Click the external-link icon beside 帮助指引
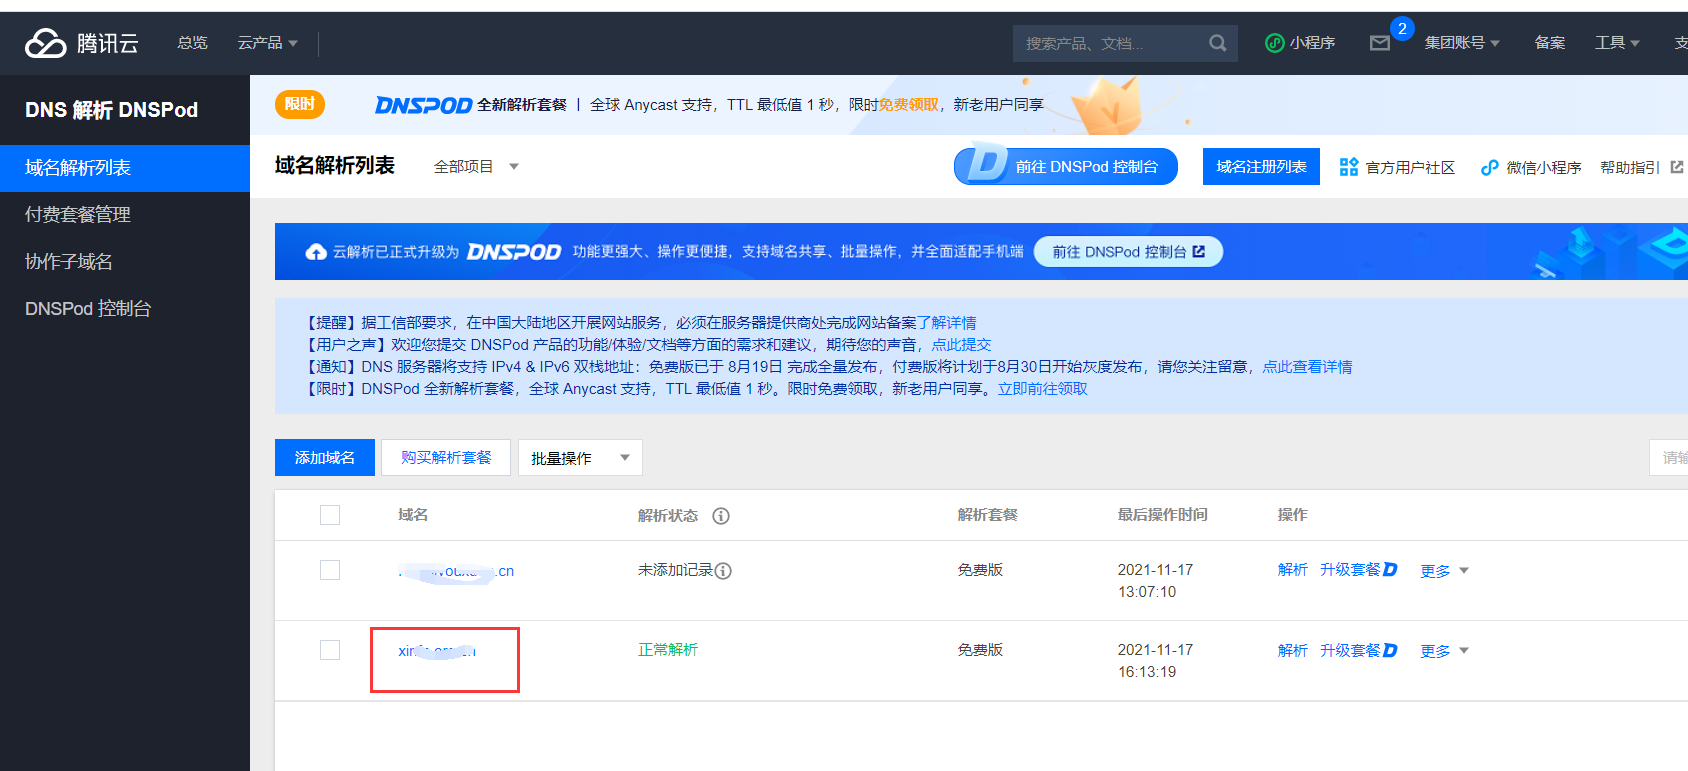Screen dimensions: 1688x771 click(1677, 167)
